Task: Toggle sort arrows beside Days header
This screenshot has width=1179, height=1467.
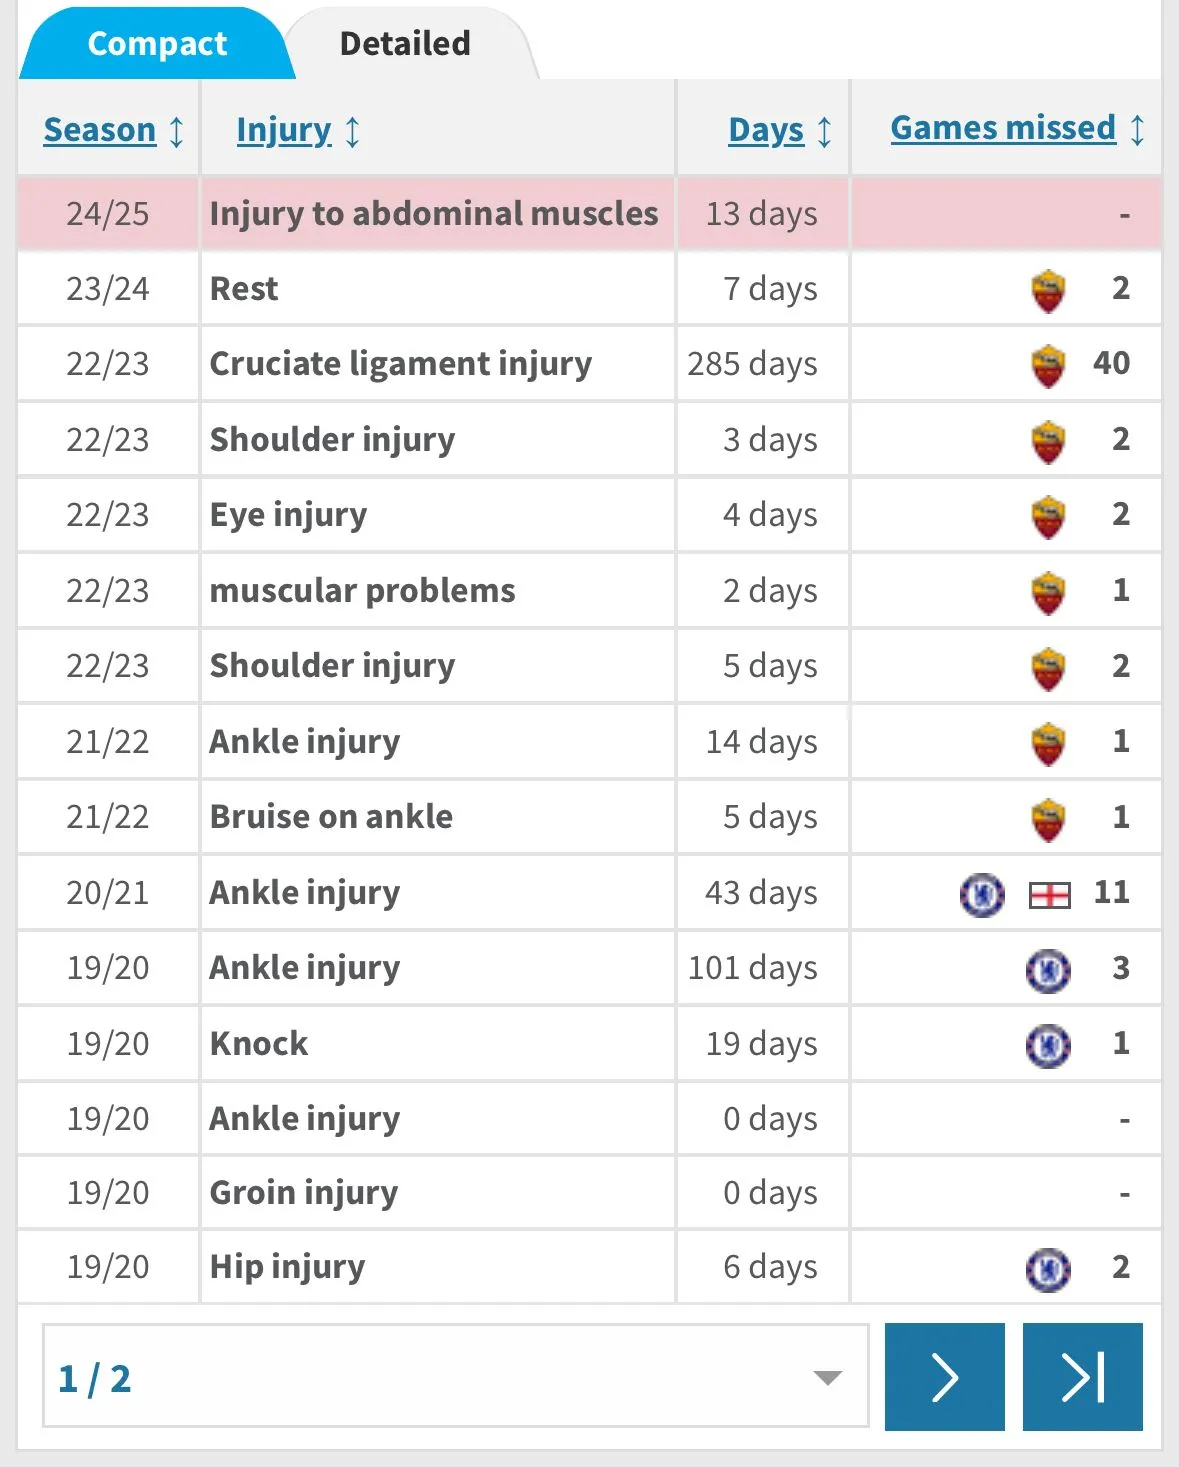Action: 824,131
